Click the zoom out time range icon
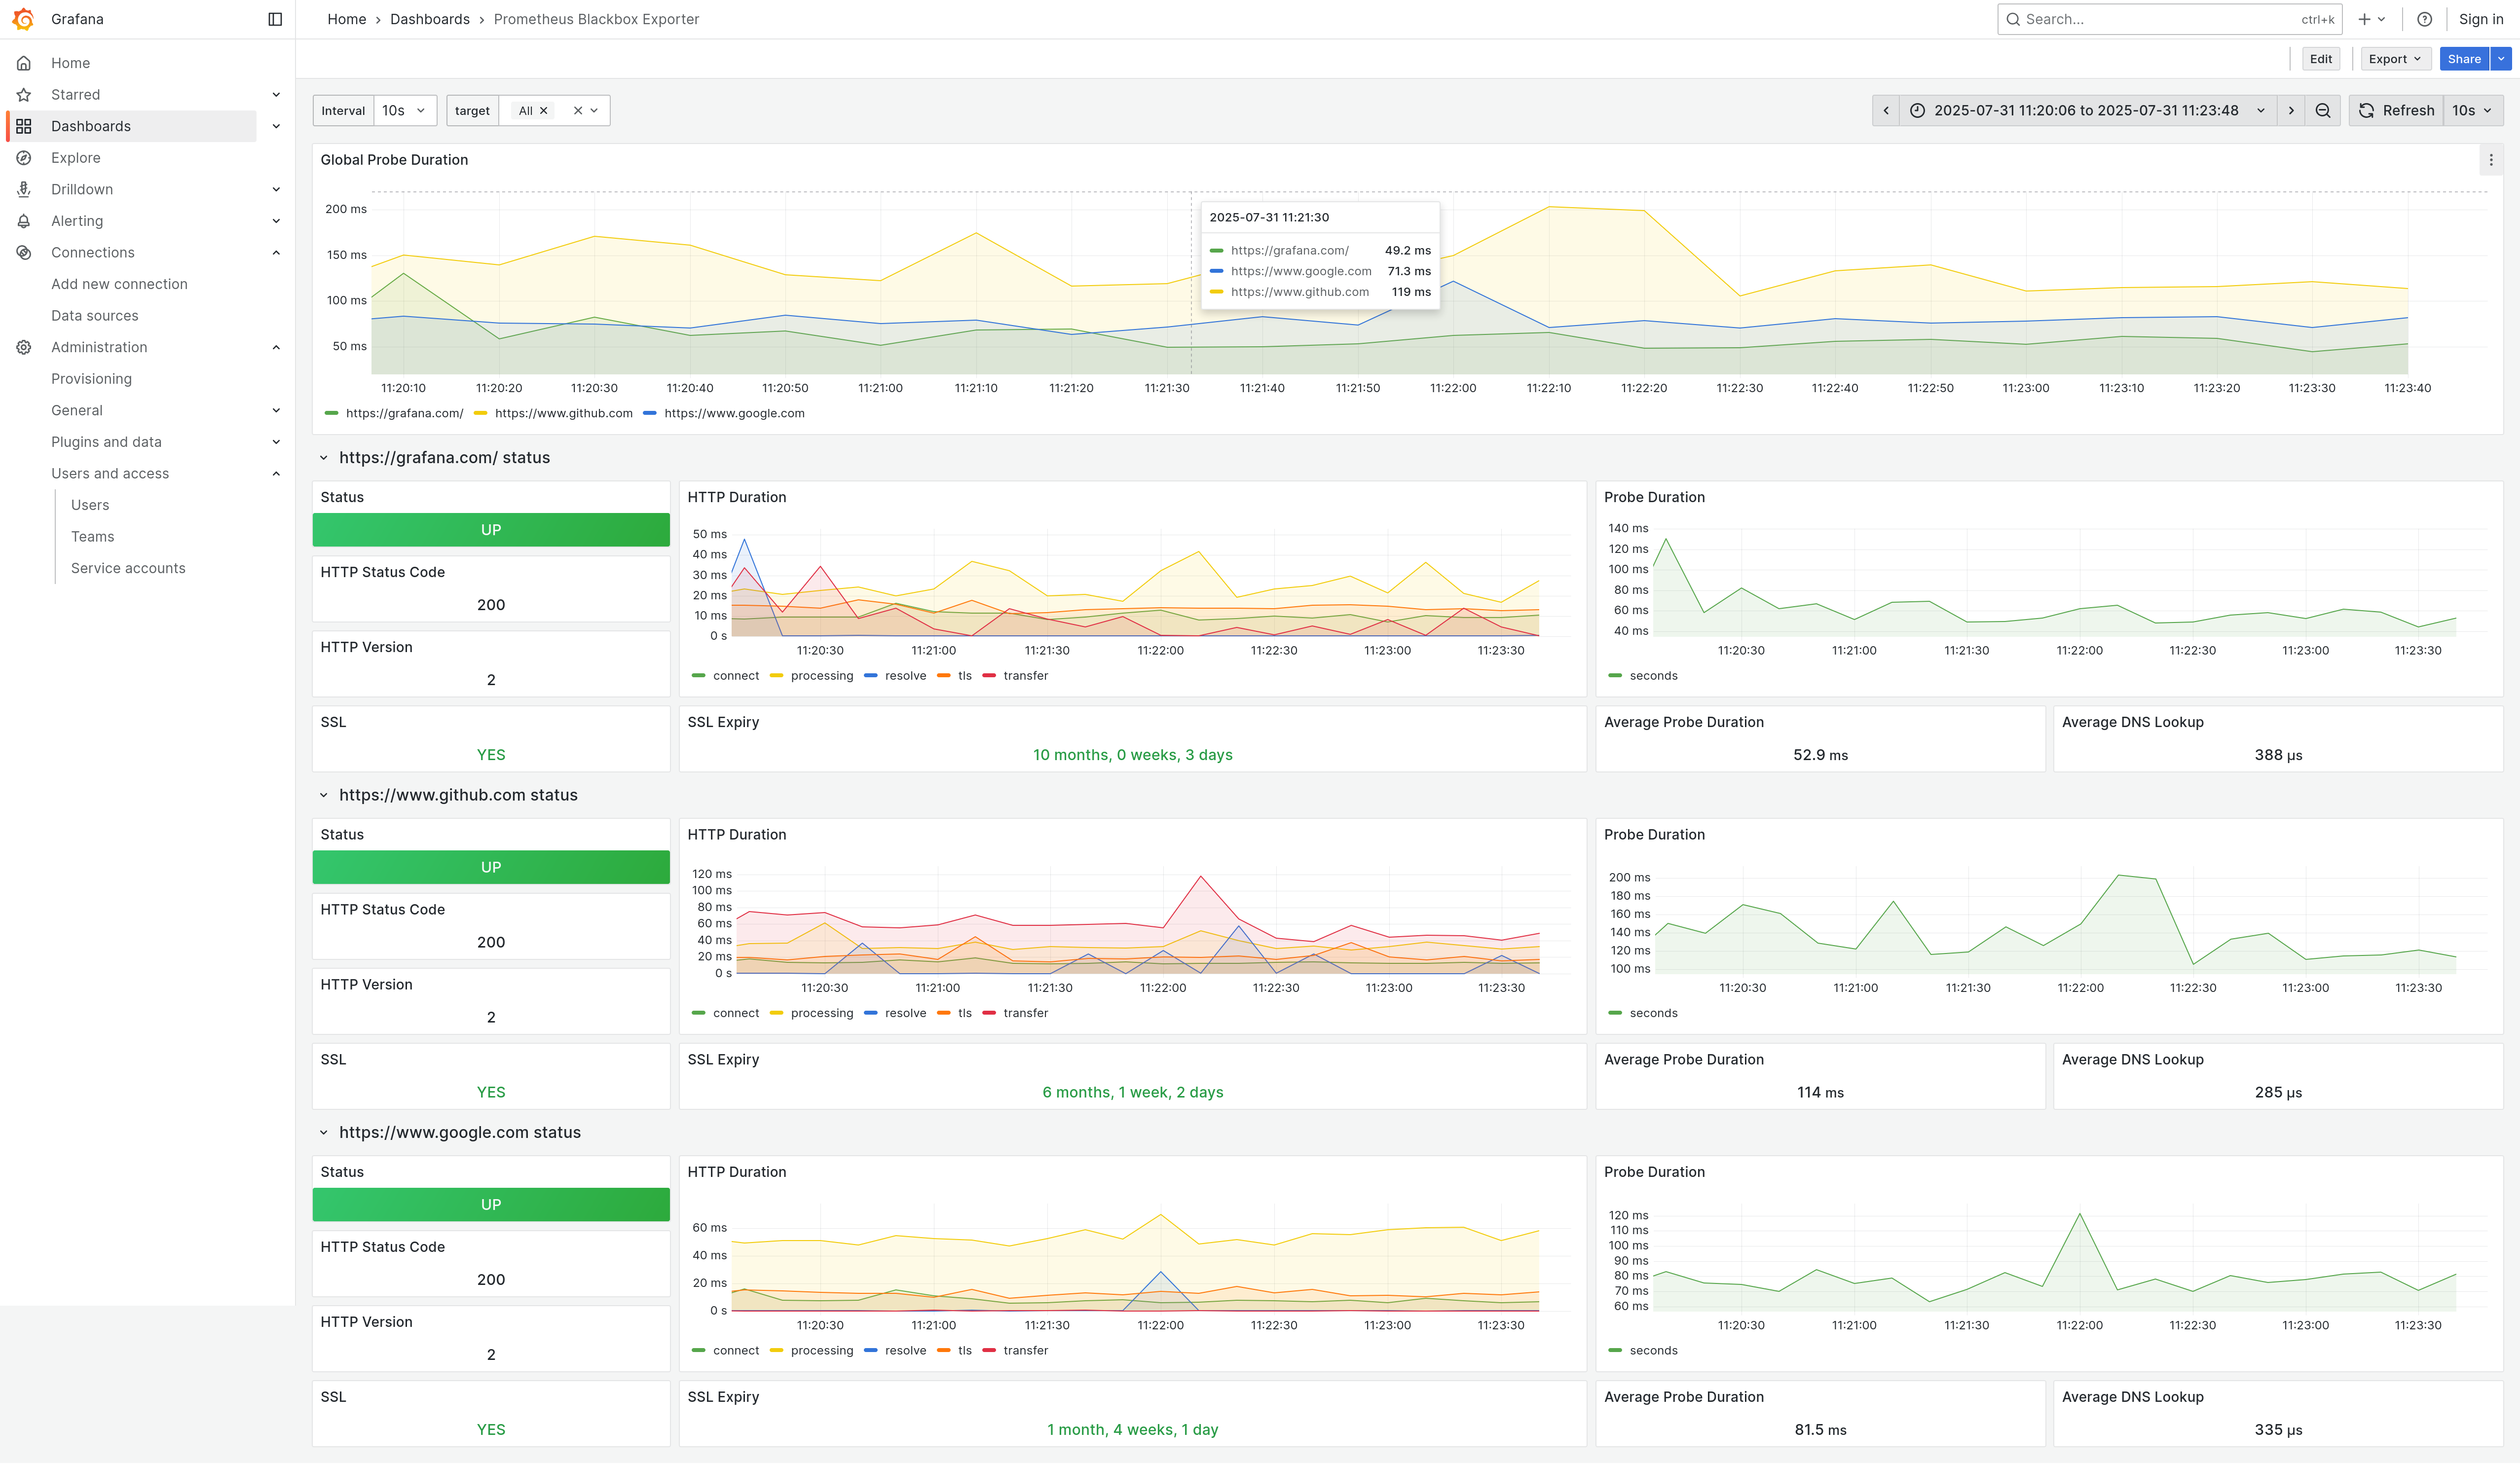The image size is (2520, 1464). (x=2322, y=111)
